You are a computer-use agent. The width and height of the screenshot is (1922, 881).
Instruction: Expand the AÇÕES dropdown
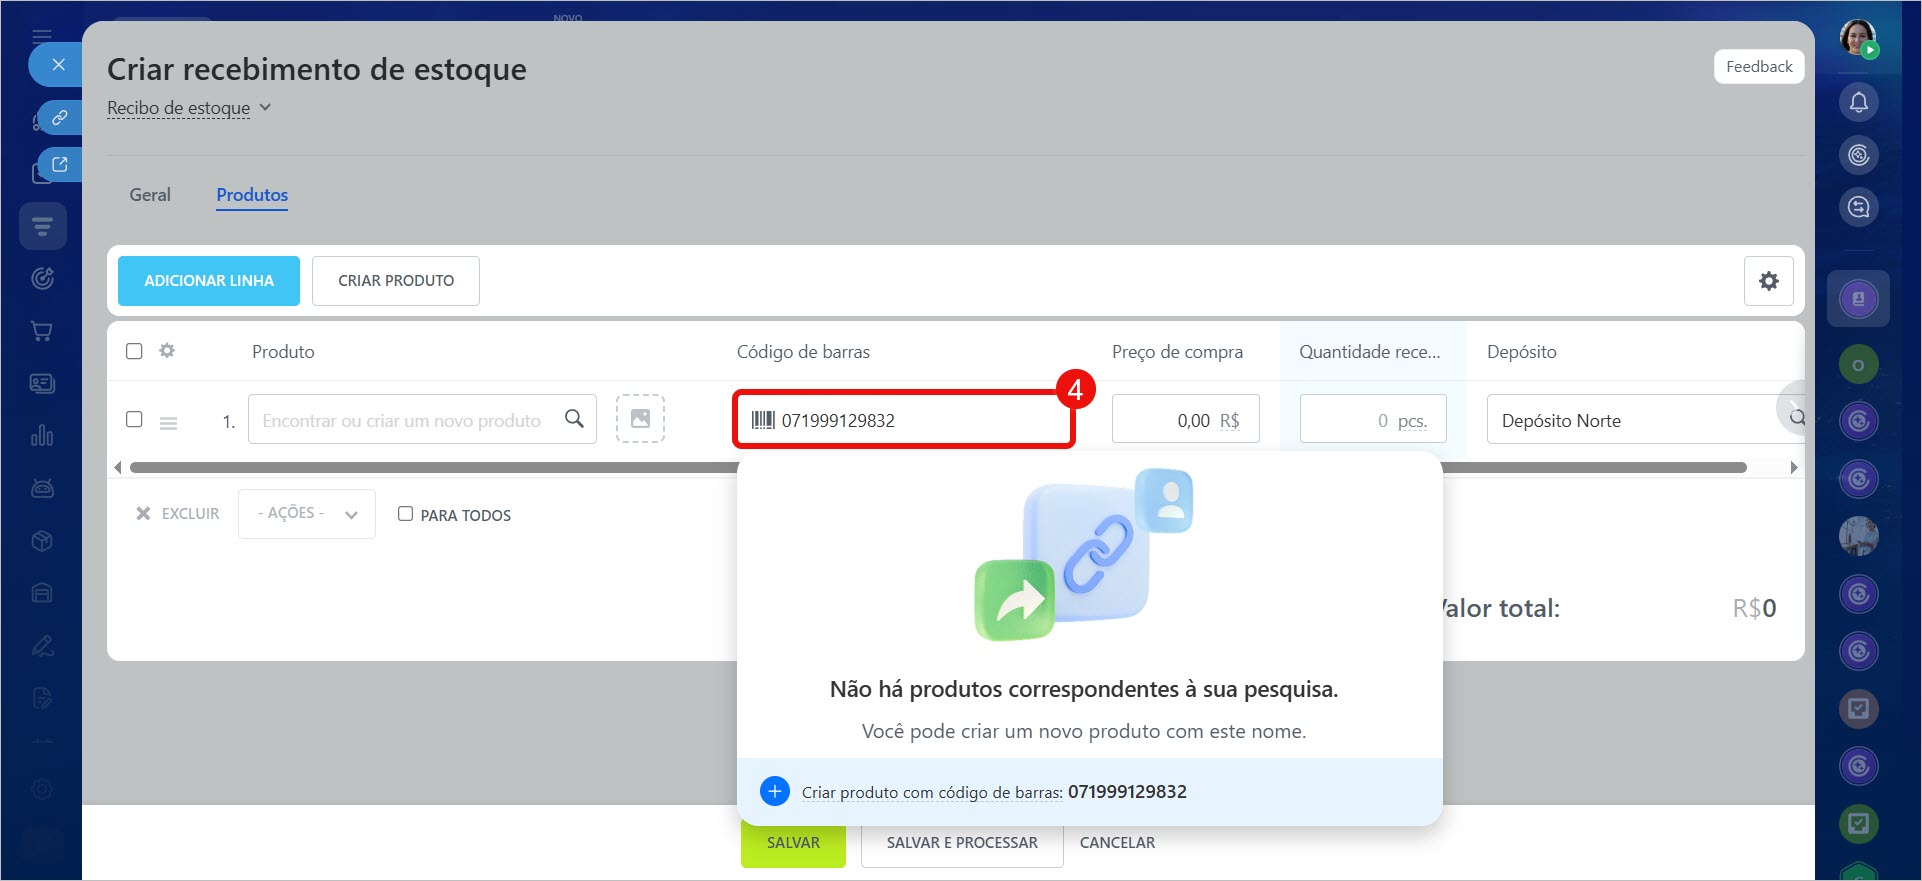coord(307,514)
